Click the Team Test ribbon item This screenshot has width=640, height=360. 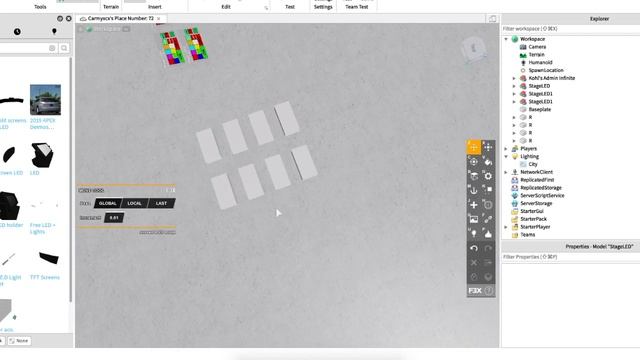(357, 7)
